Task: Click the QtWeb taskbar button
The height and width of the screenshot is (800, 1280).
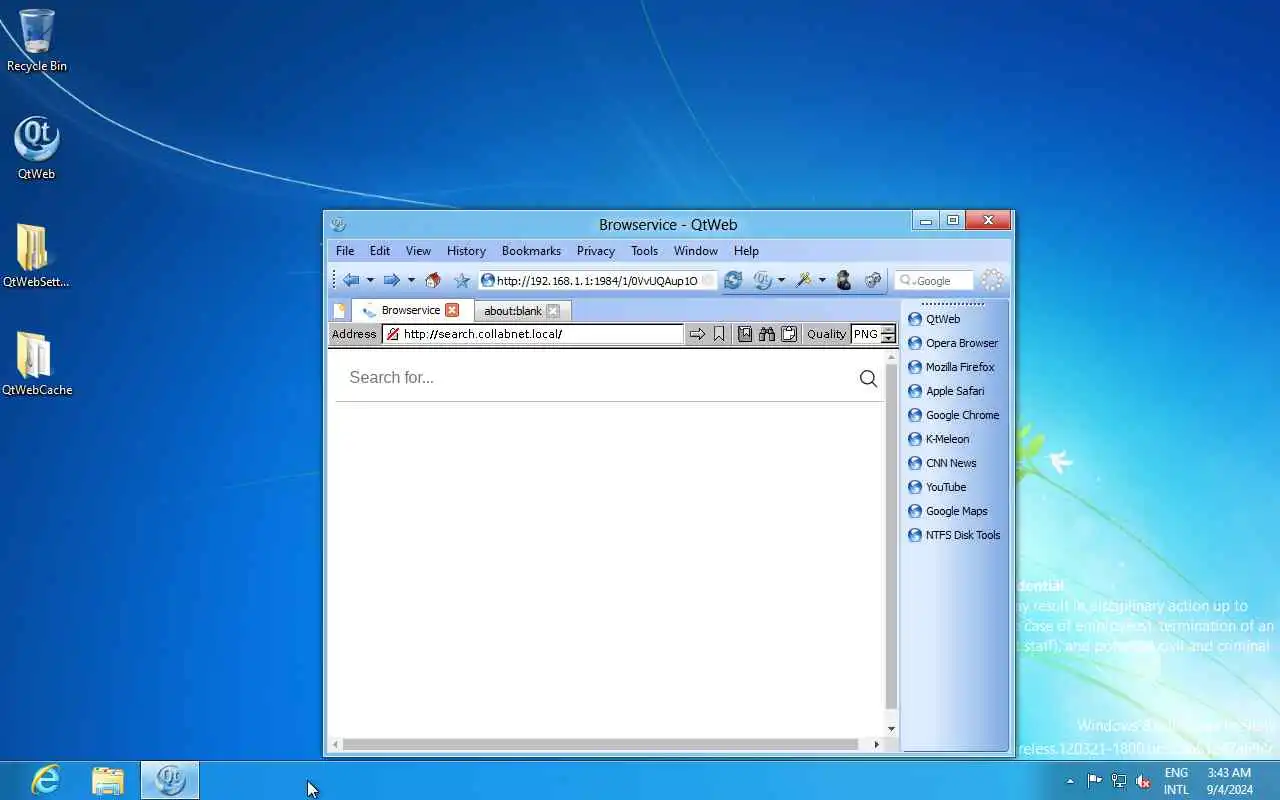Action: 170,780
